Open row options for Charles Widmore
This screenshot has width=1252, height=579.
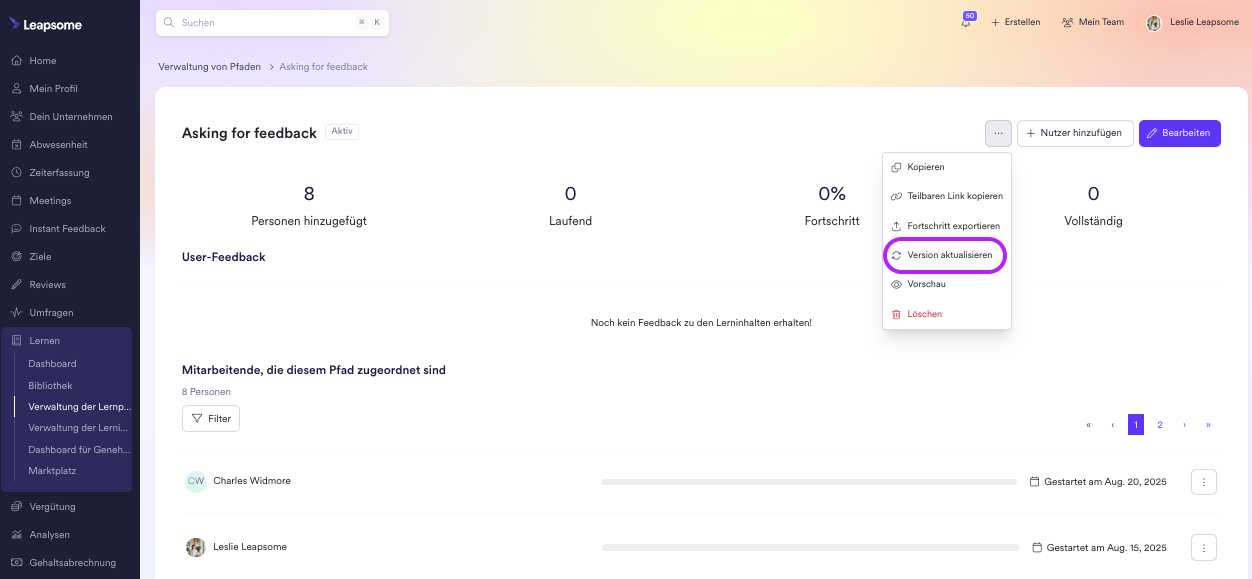(1203, 482)
